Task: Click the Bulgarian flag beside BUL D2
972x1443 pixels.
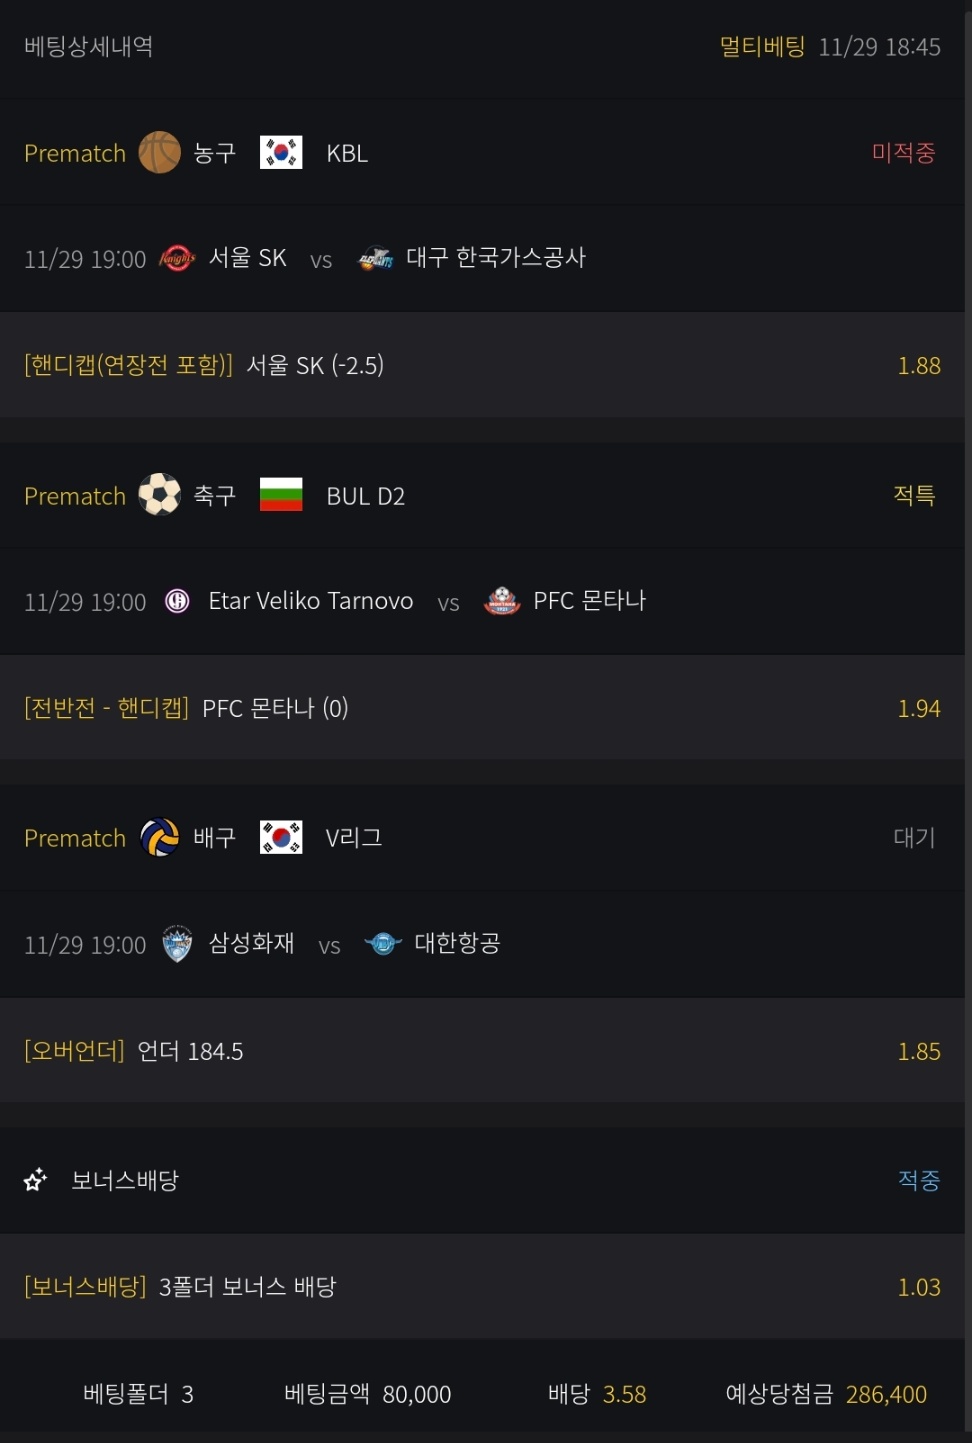Action: pyautogui.click(x=281, y=495)
